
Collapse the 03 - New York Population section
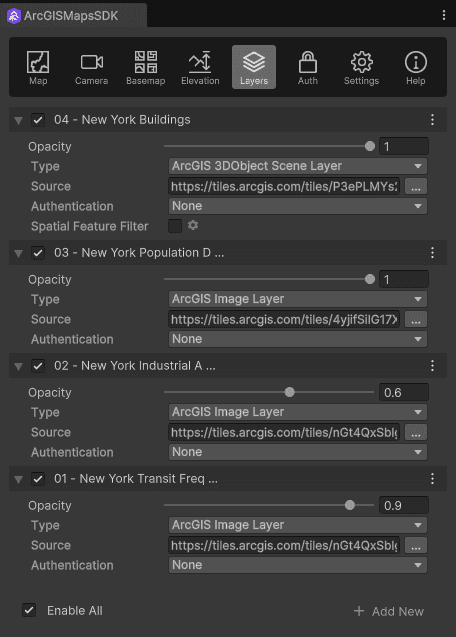point(18,254)
